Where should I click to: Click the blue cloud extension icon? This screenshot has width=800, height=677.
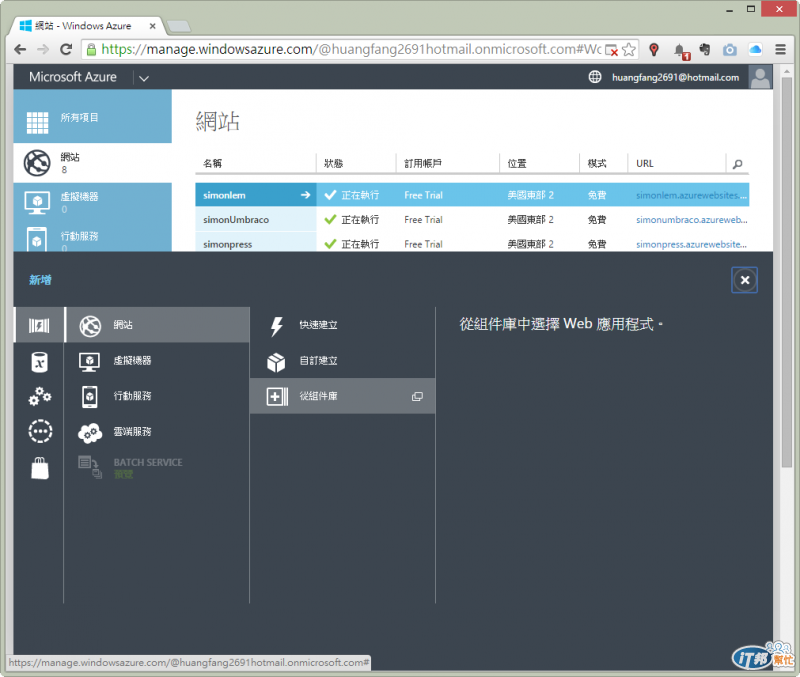tap(755, 49)
